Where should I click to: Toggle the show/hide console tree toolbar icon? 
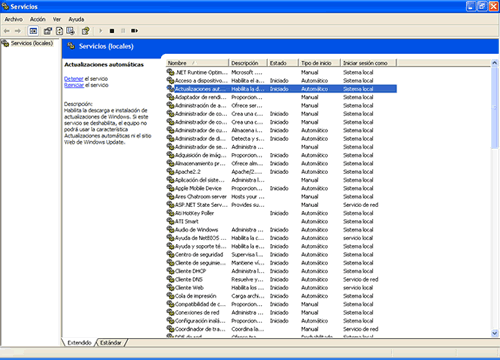coord(33,31)
